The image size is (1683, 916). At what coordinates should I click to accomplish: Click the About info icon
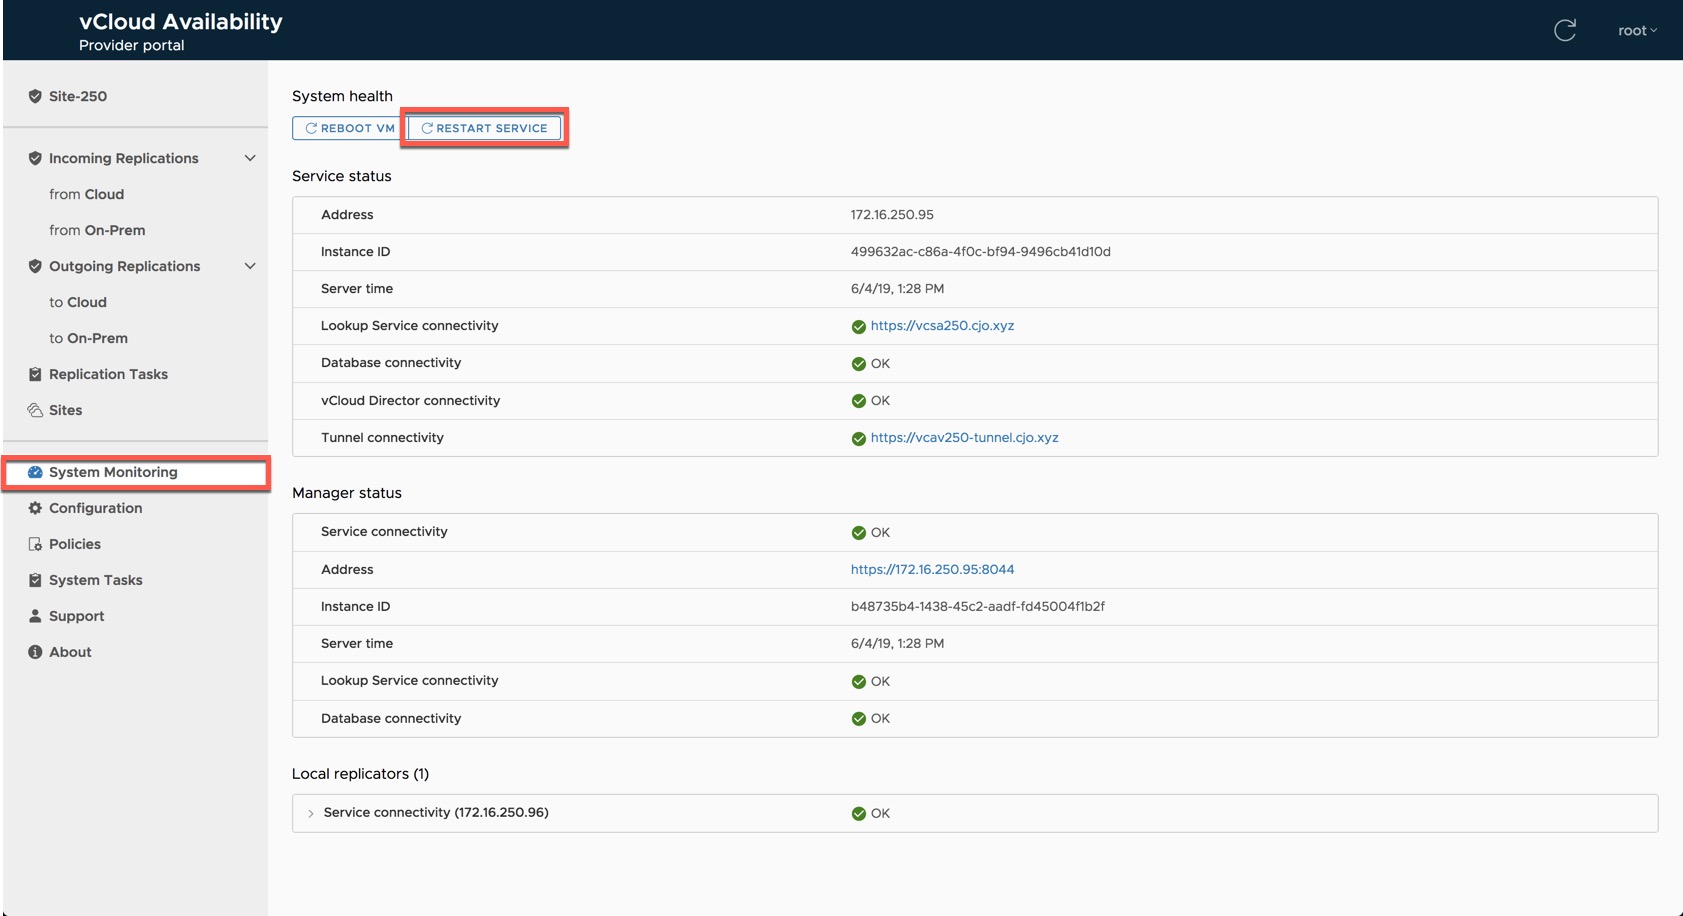35,652
